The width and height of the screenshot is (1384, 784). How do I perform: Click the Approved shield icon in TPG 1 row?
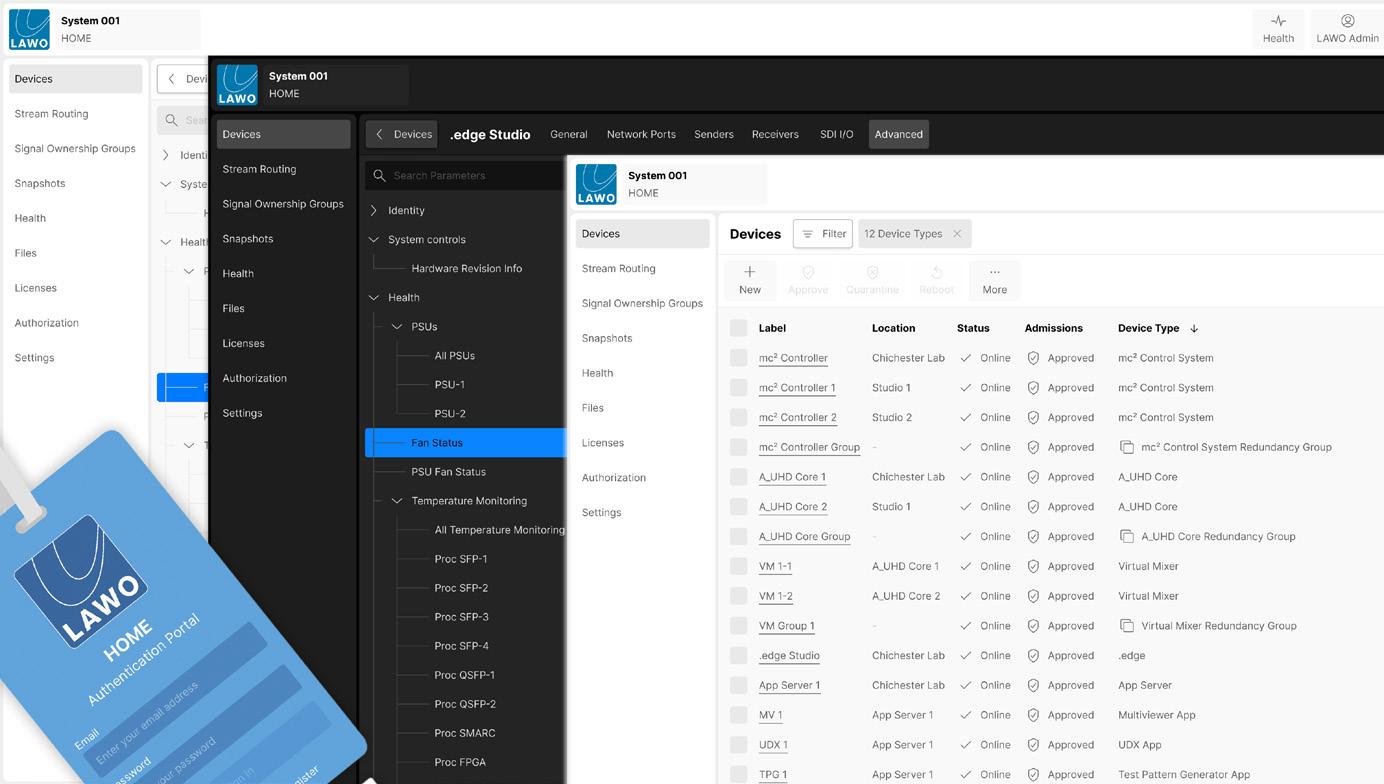1034,774
